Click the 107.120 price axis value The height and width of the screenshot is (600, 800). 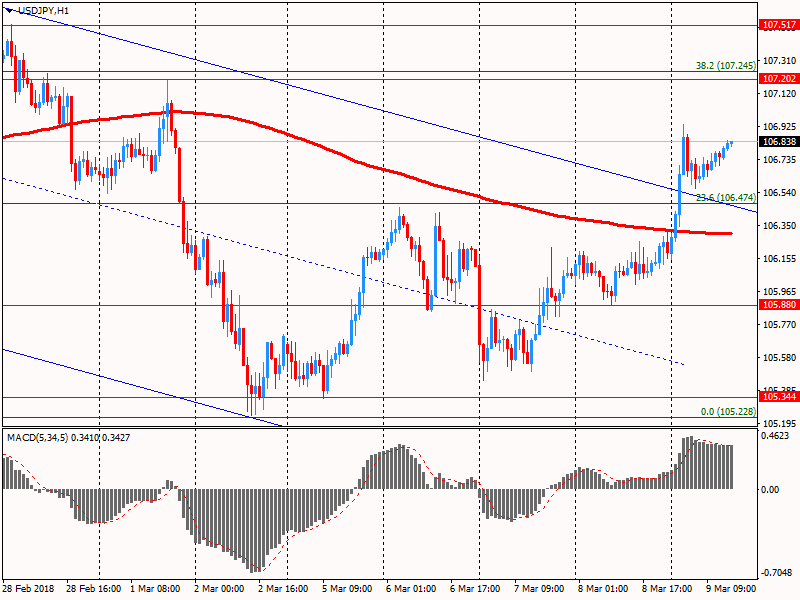pos(779,94)
